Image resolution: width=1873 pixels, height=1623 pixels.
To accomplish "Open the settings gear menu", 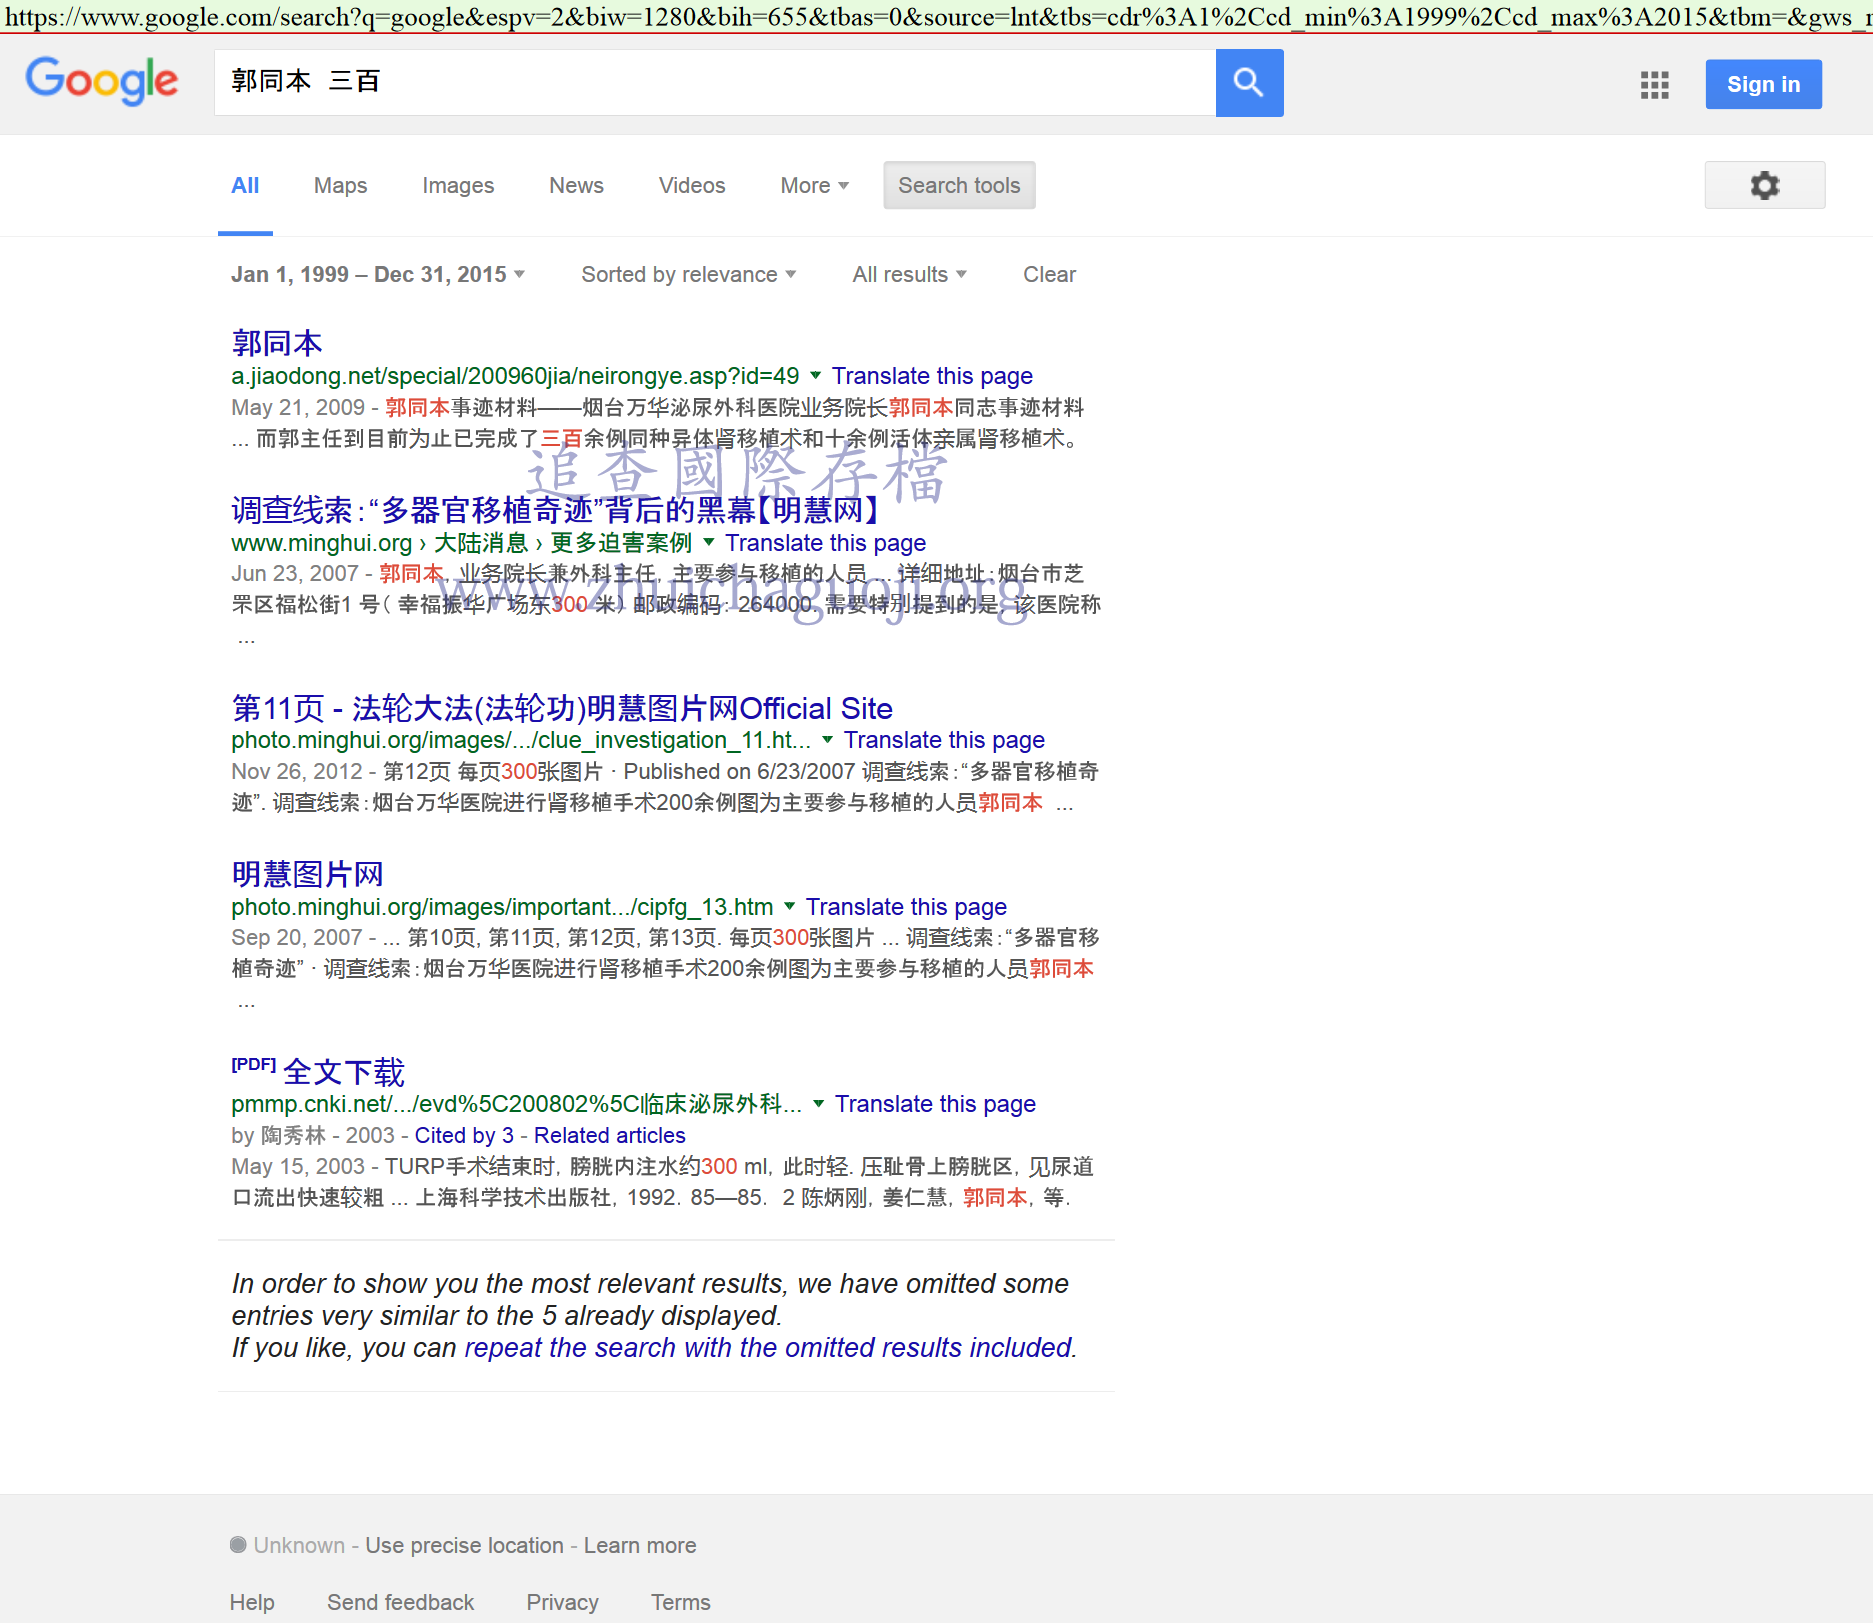I will pos(1764,185).
